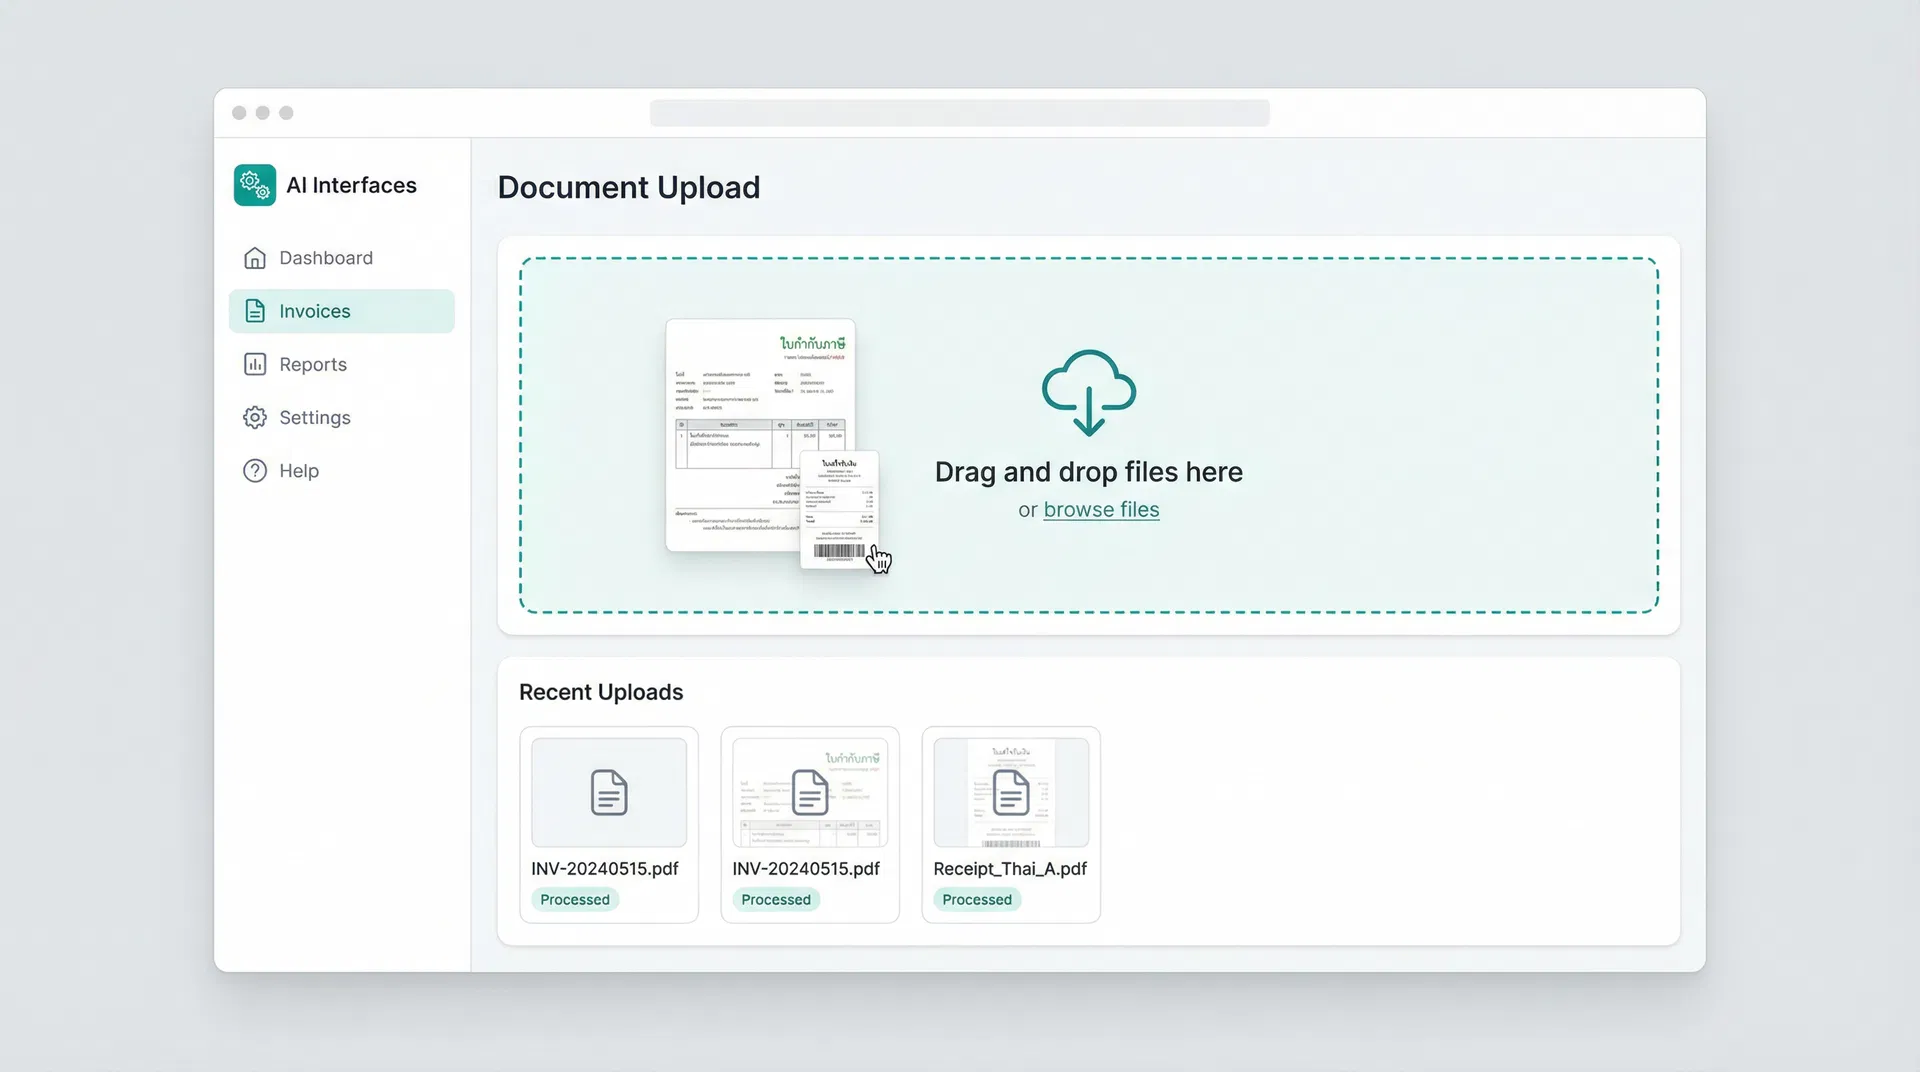Viewport: 1920px width, 1072px height.
Task: Click the invoice preview image in upload zone
Action: (x=760, y=435)
